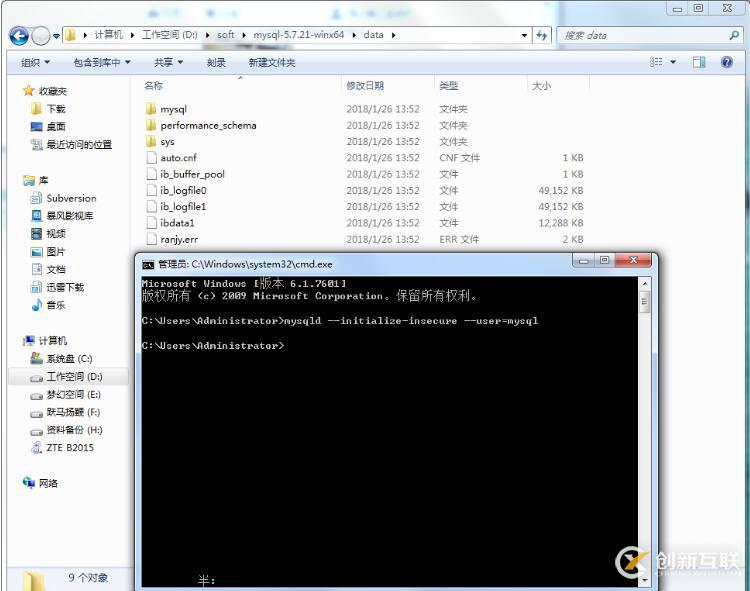Expand the arrow after data in breadcrumb
The image size is (750, 591).
tap(393, 35)
